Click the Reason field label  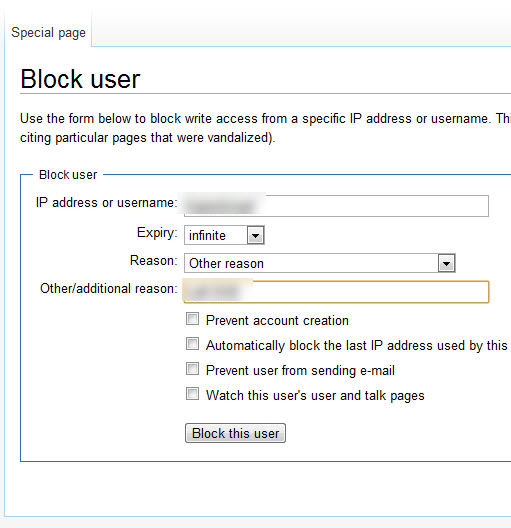click(154, 261)
